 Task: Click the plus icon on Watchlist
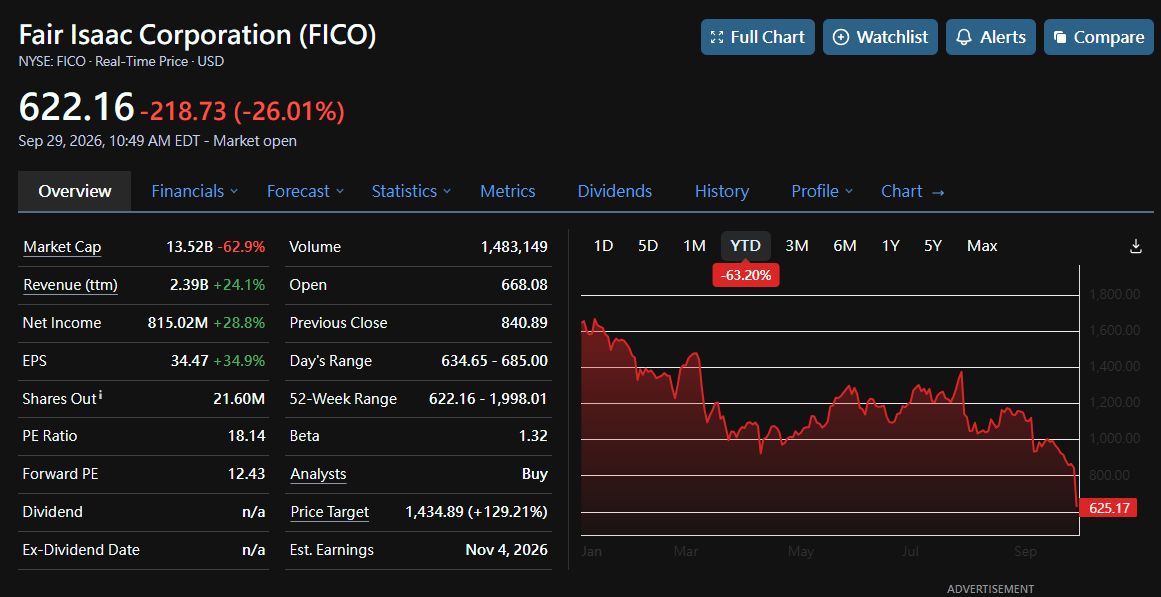click(841, 37)
